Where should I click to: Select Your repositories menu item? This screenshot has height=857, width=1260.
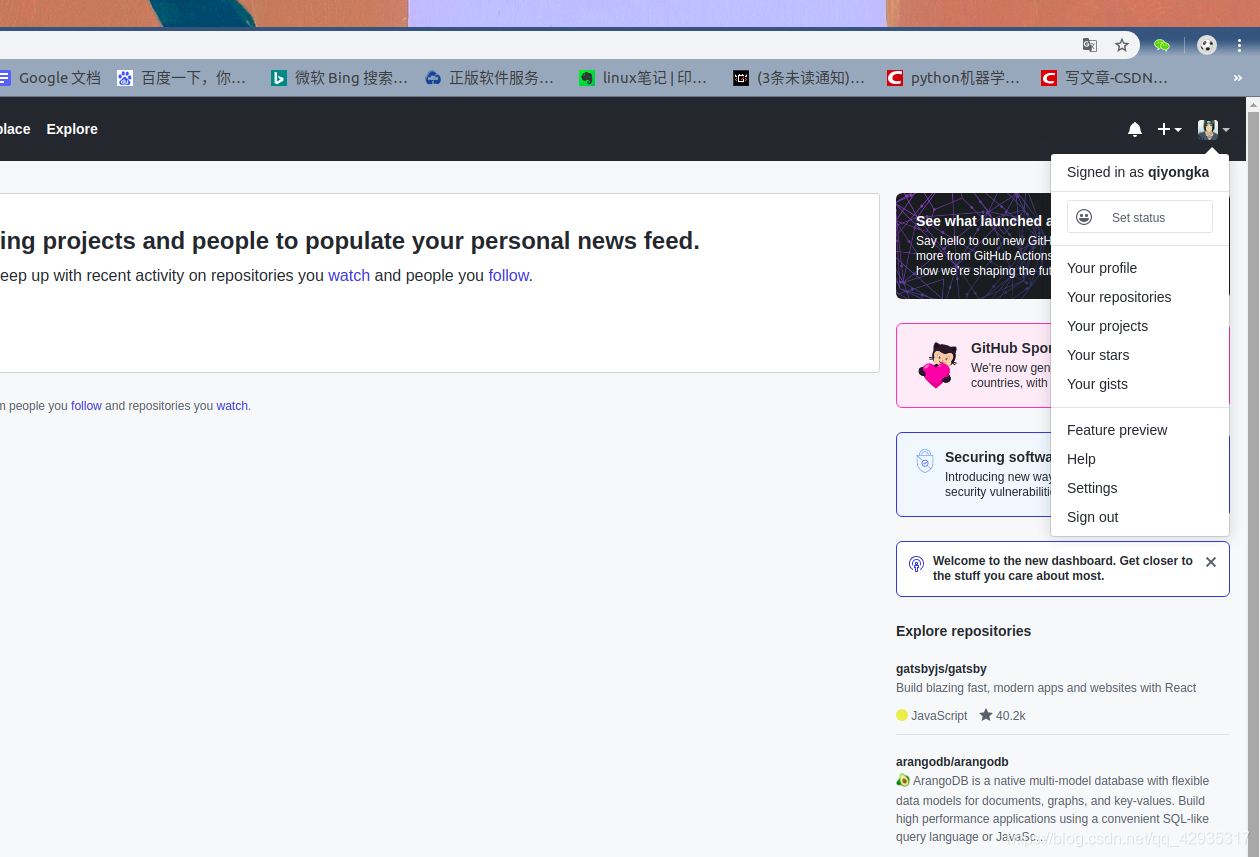tap(1140, 297)
